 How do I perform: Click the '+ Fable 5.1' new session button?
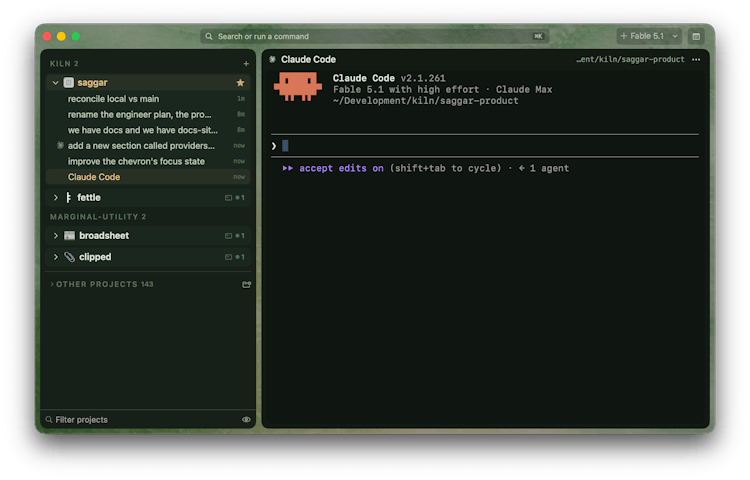coord(642,36)
